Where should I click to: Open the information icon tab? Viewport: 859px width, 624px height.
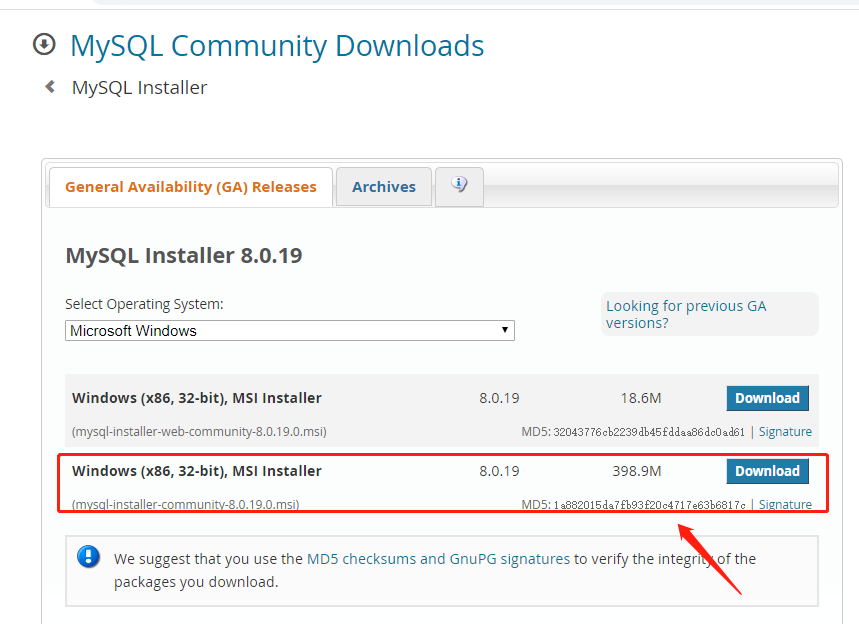(459, 186)
